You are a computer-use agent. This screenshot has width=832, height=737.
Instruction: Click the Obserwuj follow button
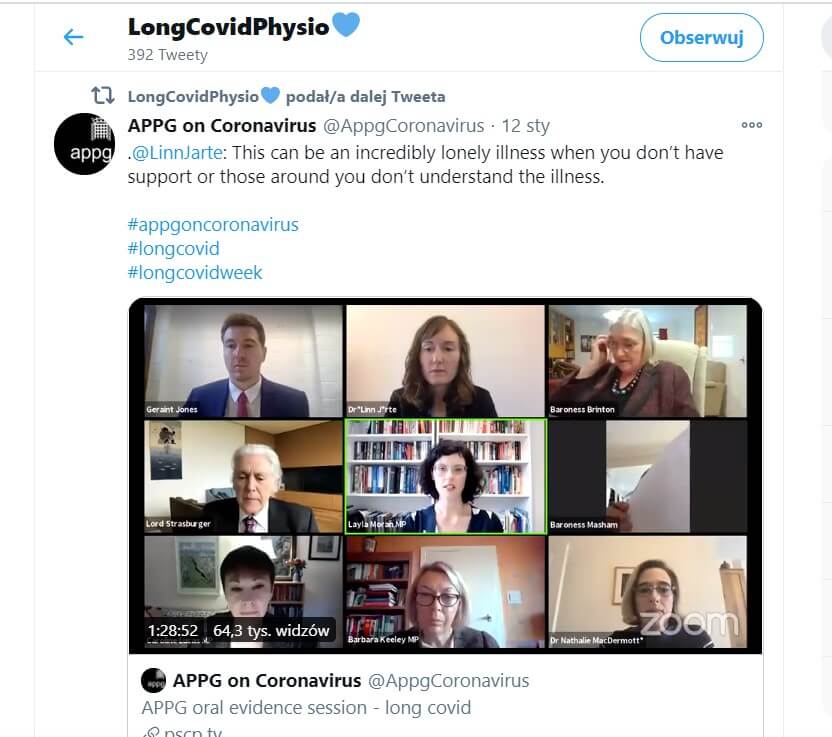coord(701,38)
